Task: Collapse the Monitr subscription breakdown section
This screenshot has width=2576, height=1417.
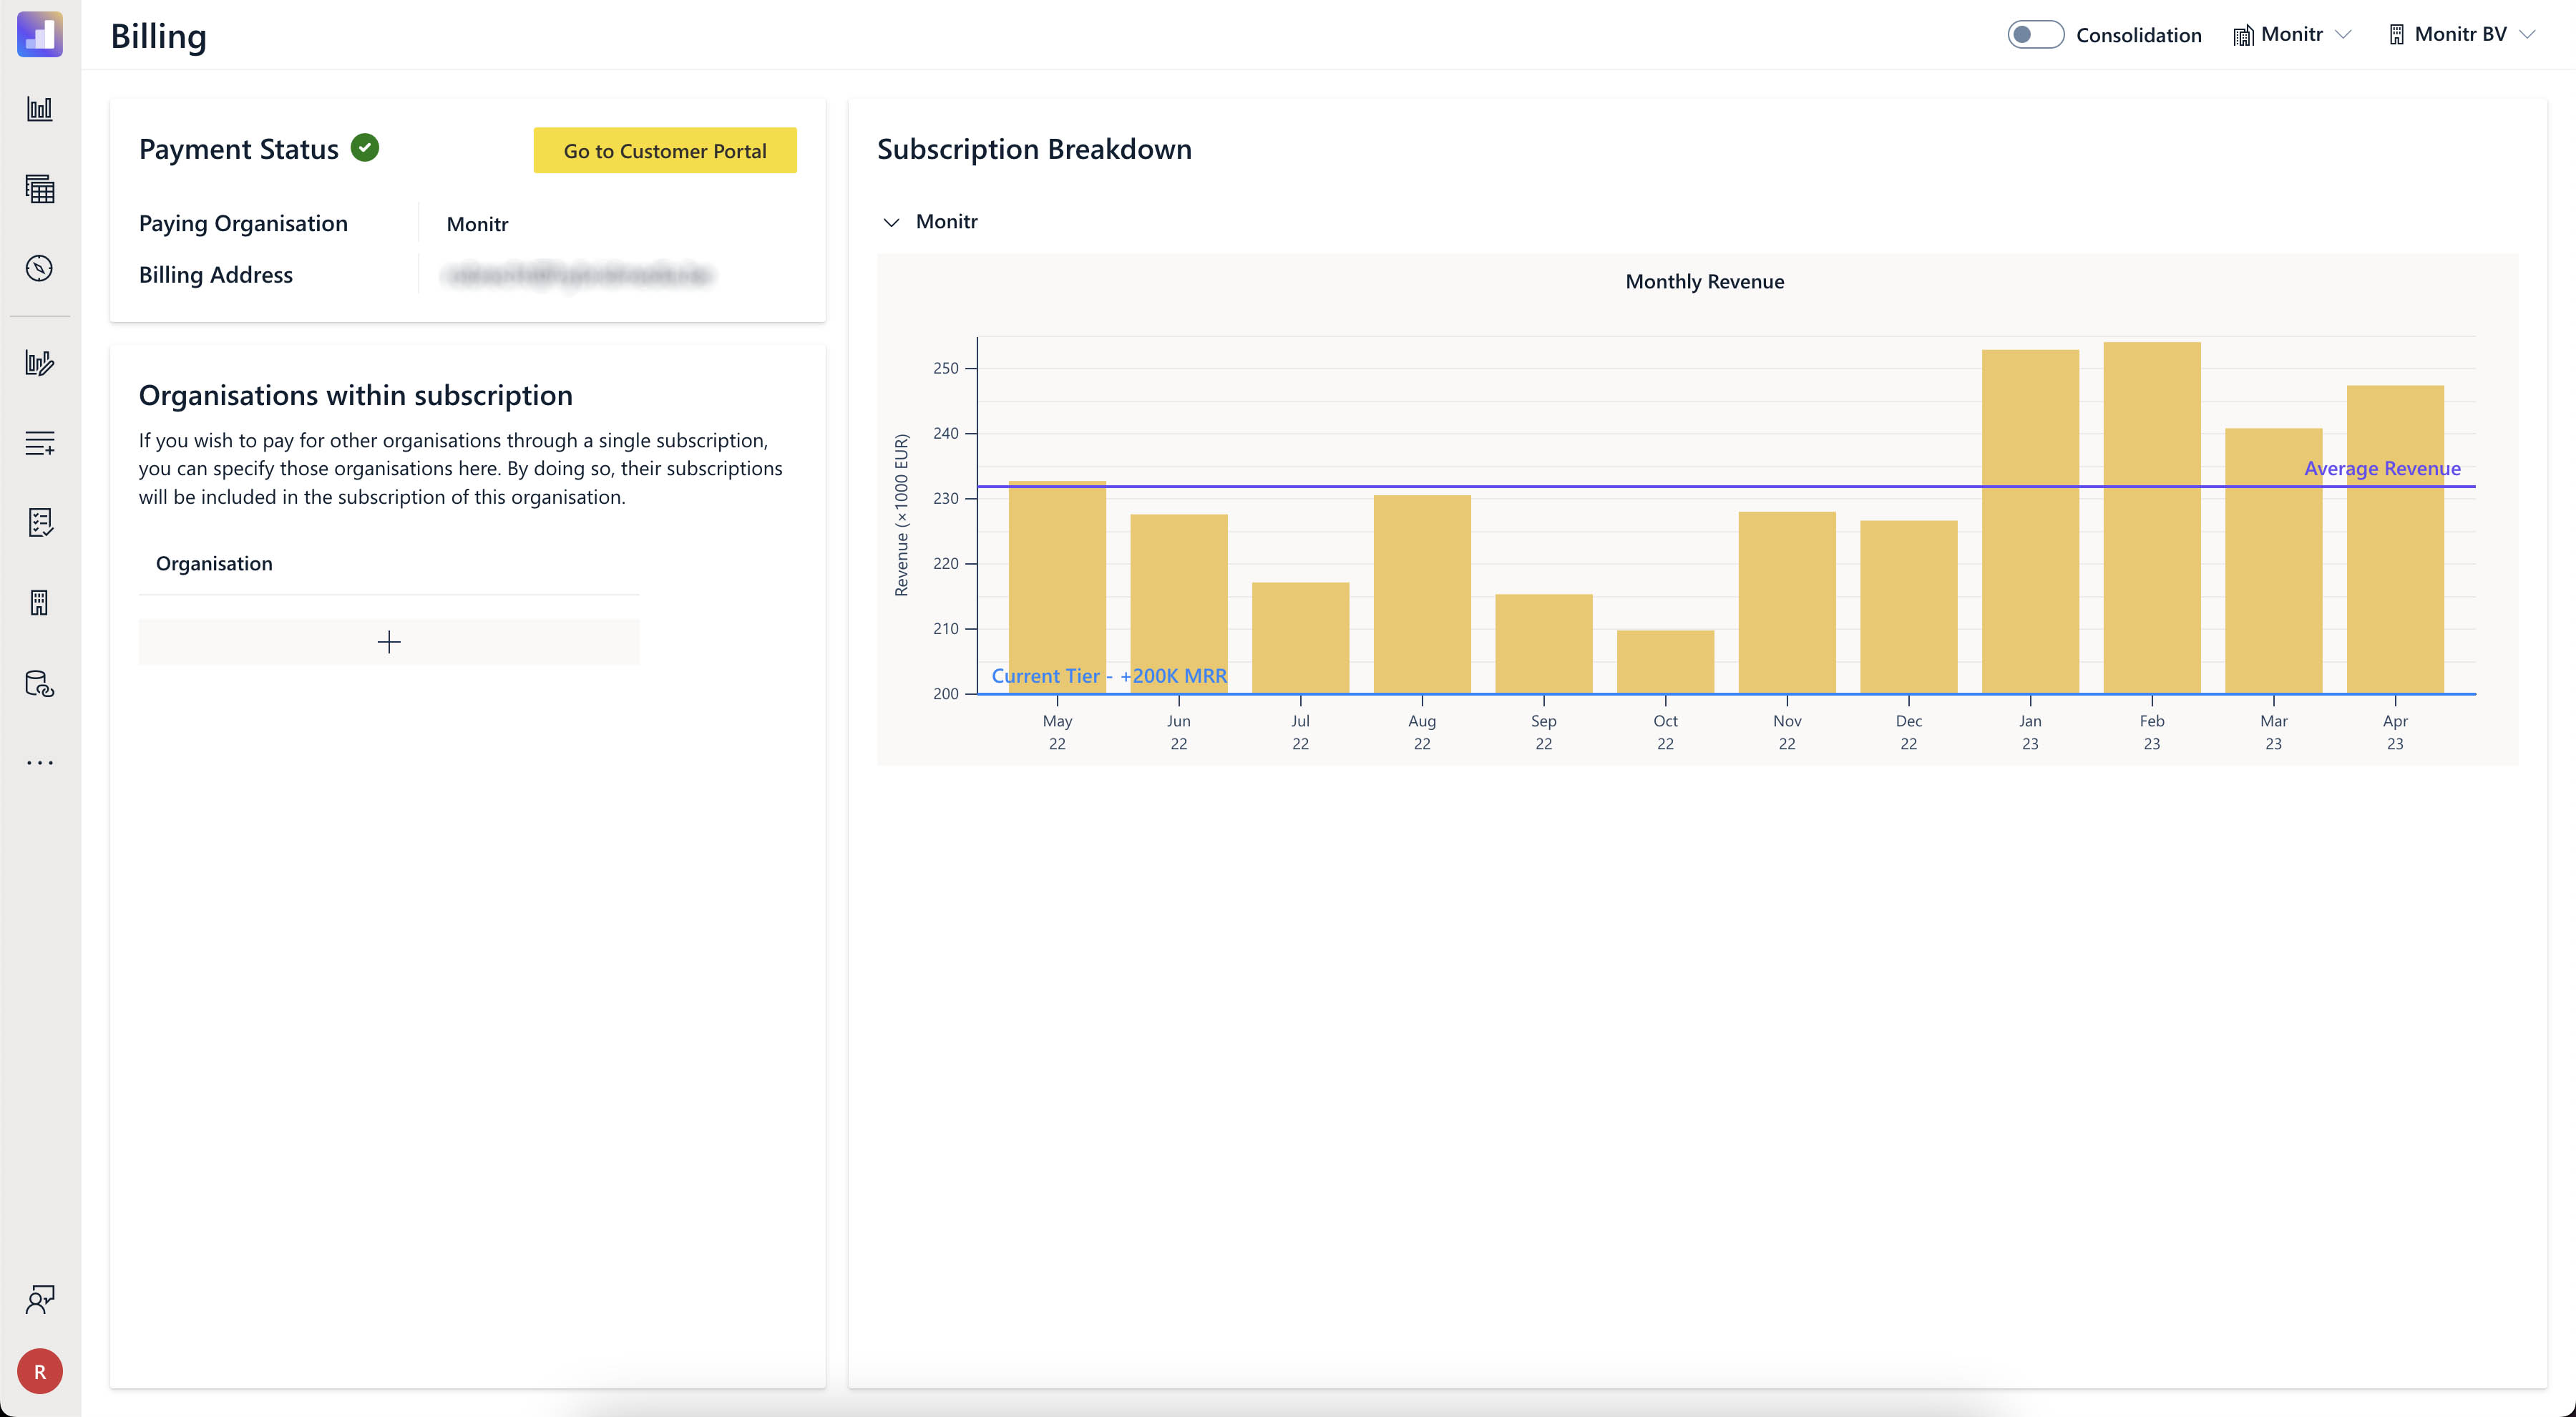Action: 891,222
